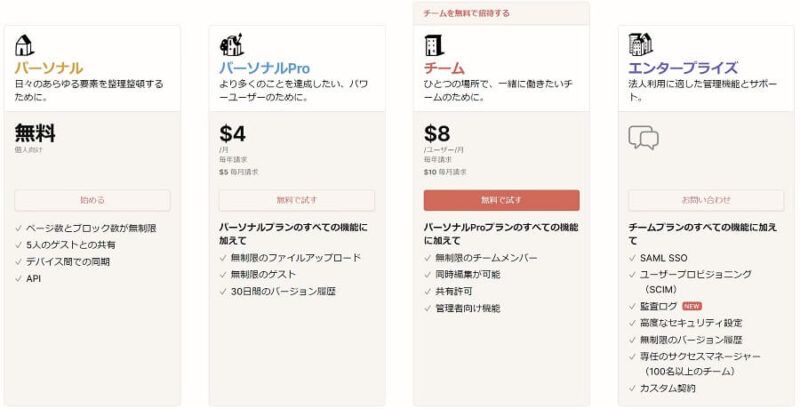This screenshot has width=800, height=409.
Task: Click the 無制限のファイルアップロード feature item
Action: coord(295,258)
